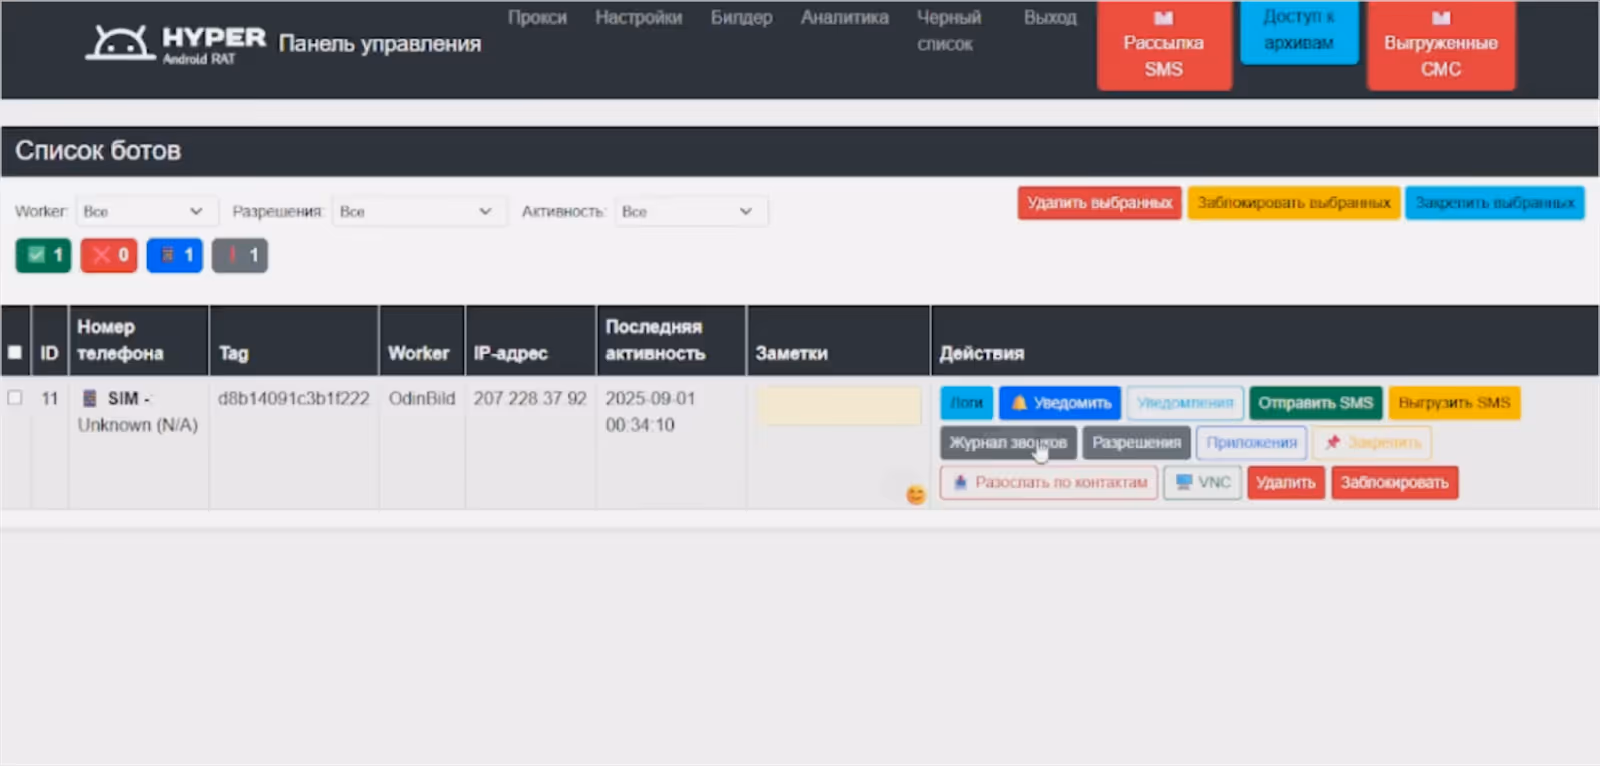
Task: Click the VNC monitor icon button
Action: tap(1203, 482)
